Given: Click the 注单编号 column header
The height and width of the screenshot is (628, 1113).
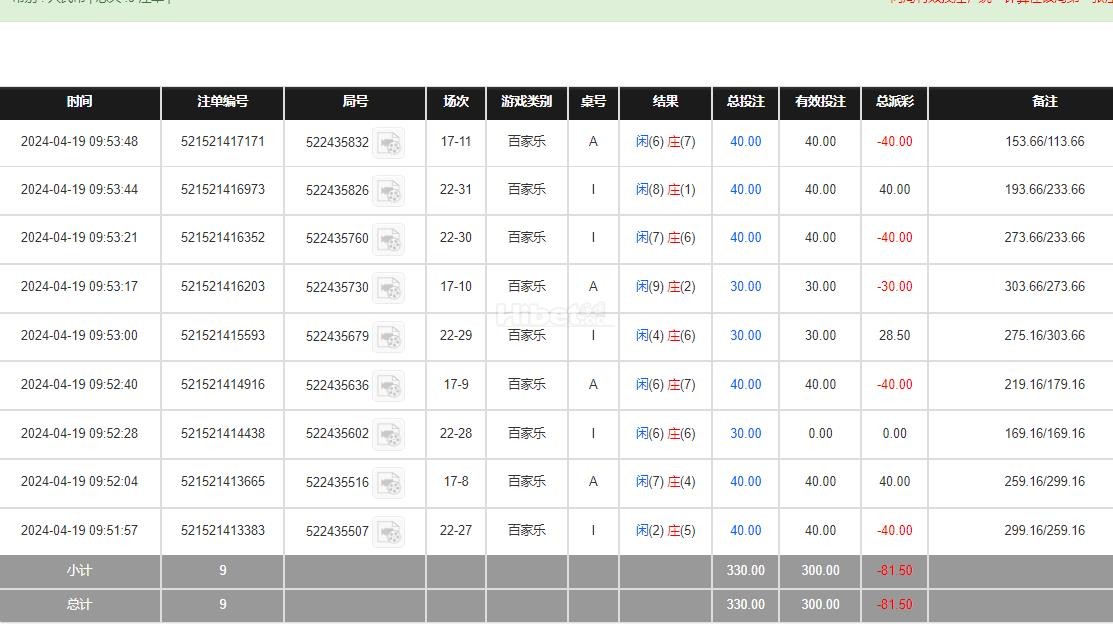Looking at the screenshot, I should click(223, 102).
